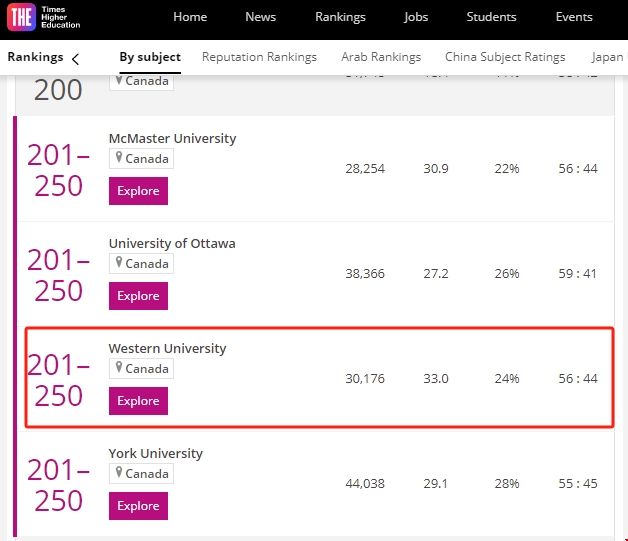Click the back chevron beside Rankings
628x541 pixels.
[75, 58]
